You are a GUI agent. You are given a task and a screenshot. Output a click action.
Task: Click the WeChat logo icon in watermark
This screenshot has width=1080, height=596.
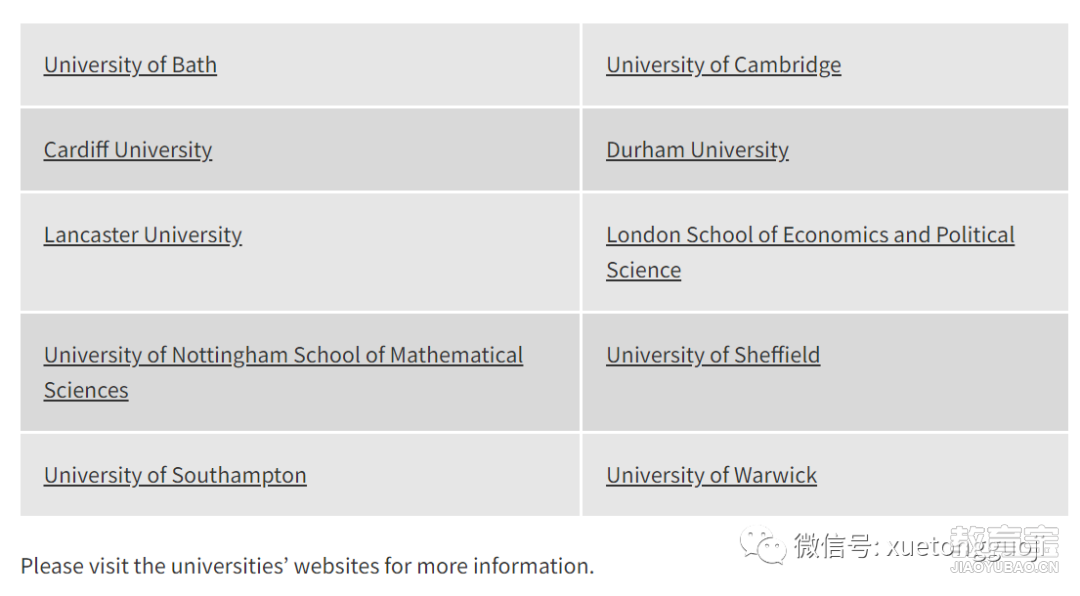763,544
